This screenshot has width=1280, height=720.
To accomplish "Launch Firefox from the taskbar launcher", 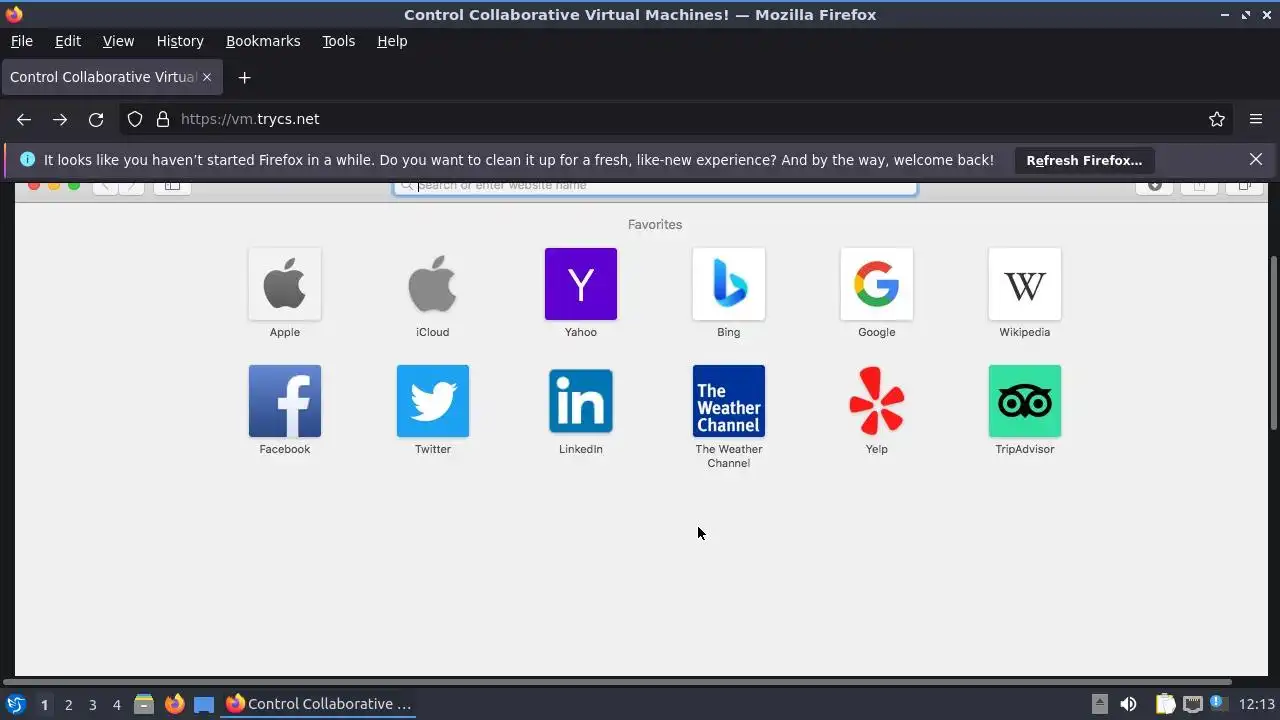I will pos(174,704).
